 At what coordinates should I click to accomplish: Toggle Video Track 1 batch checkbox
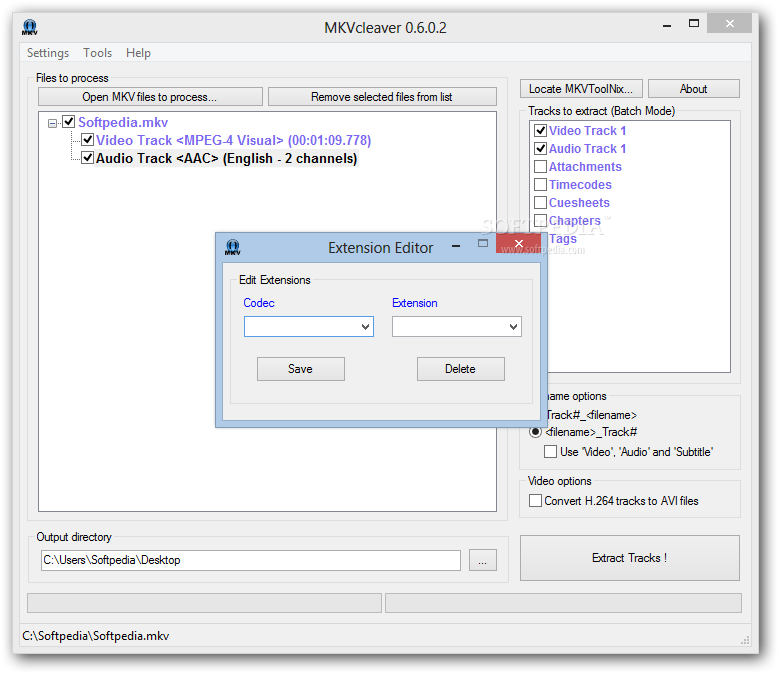pos(541,131)
